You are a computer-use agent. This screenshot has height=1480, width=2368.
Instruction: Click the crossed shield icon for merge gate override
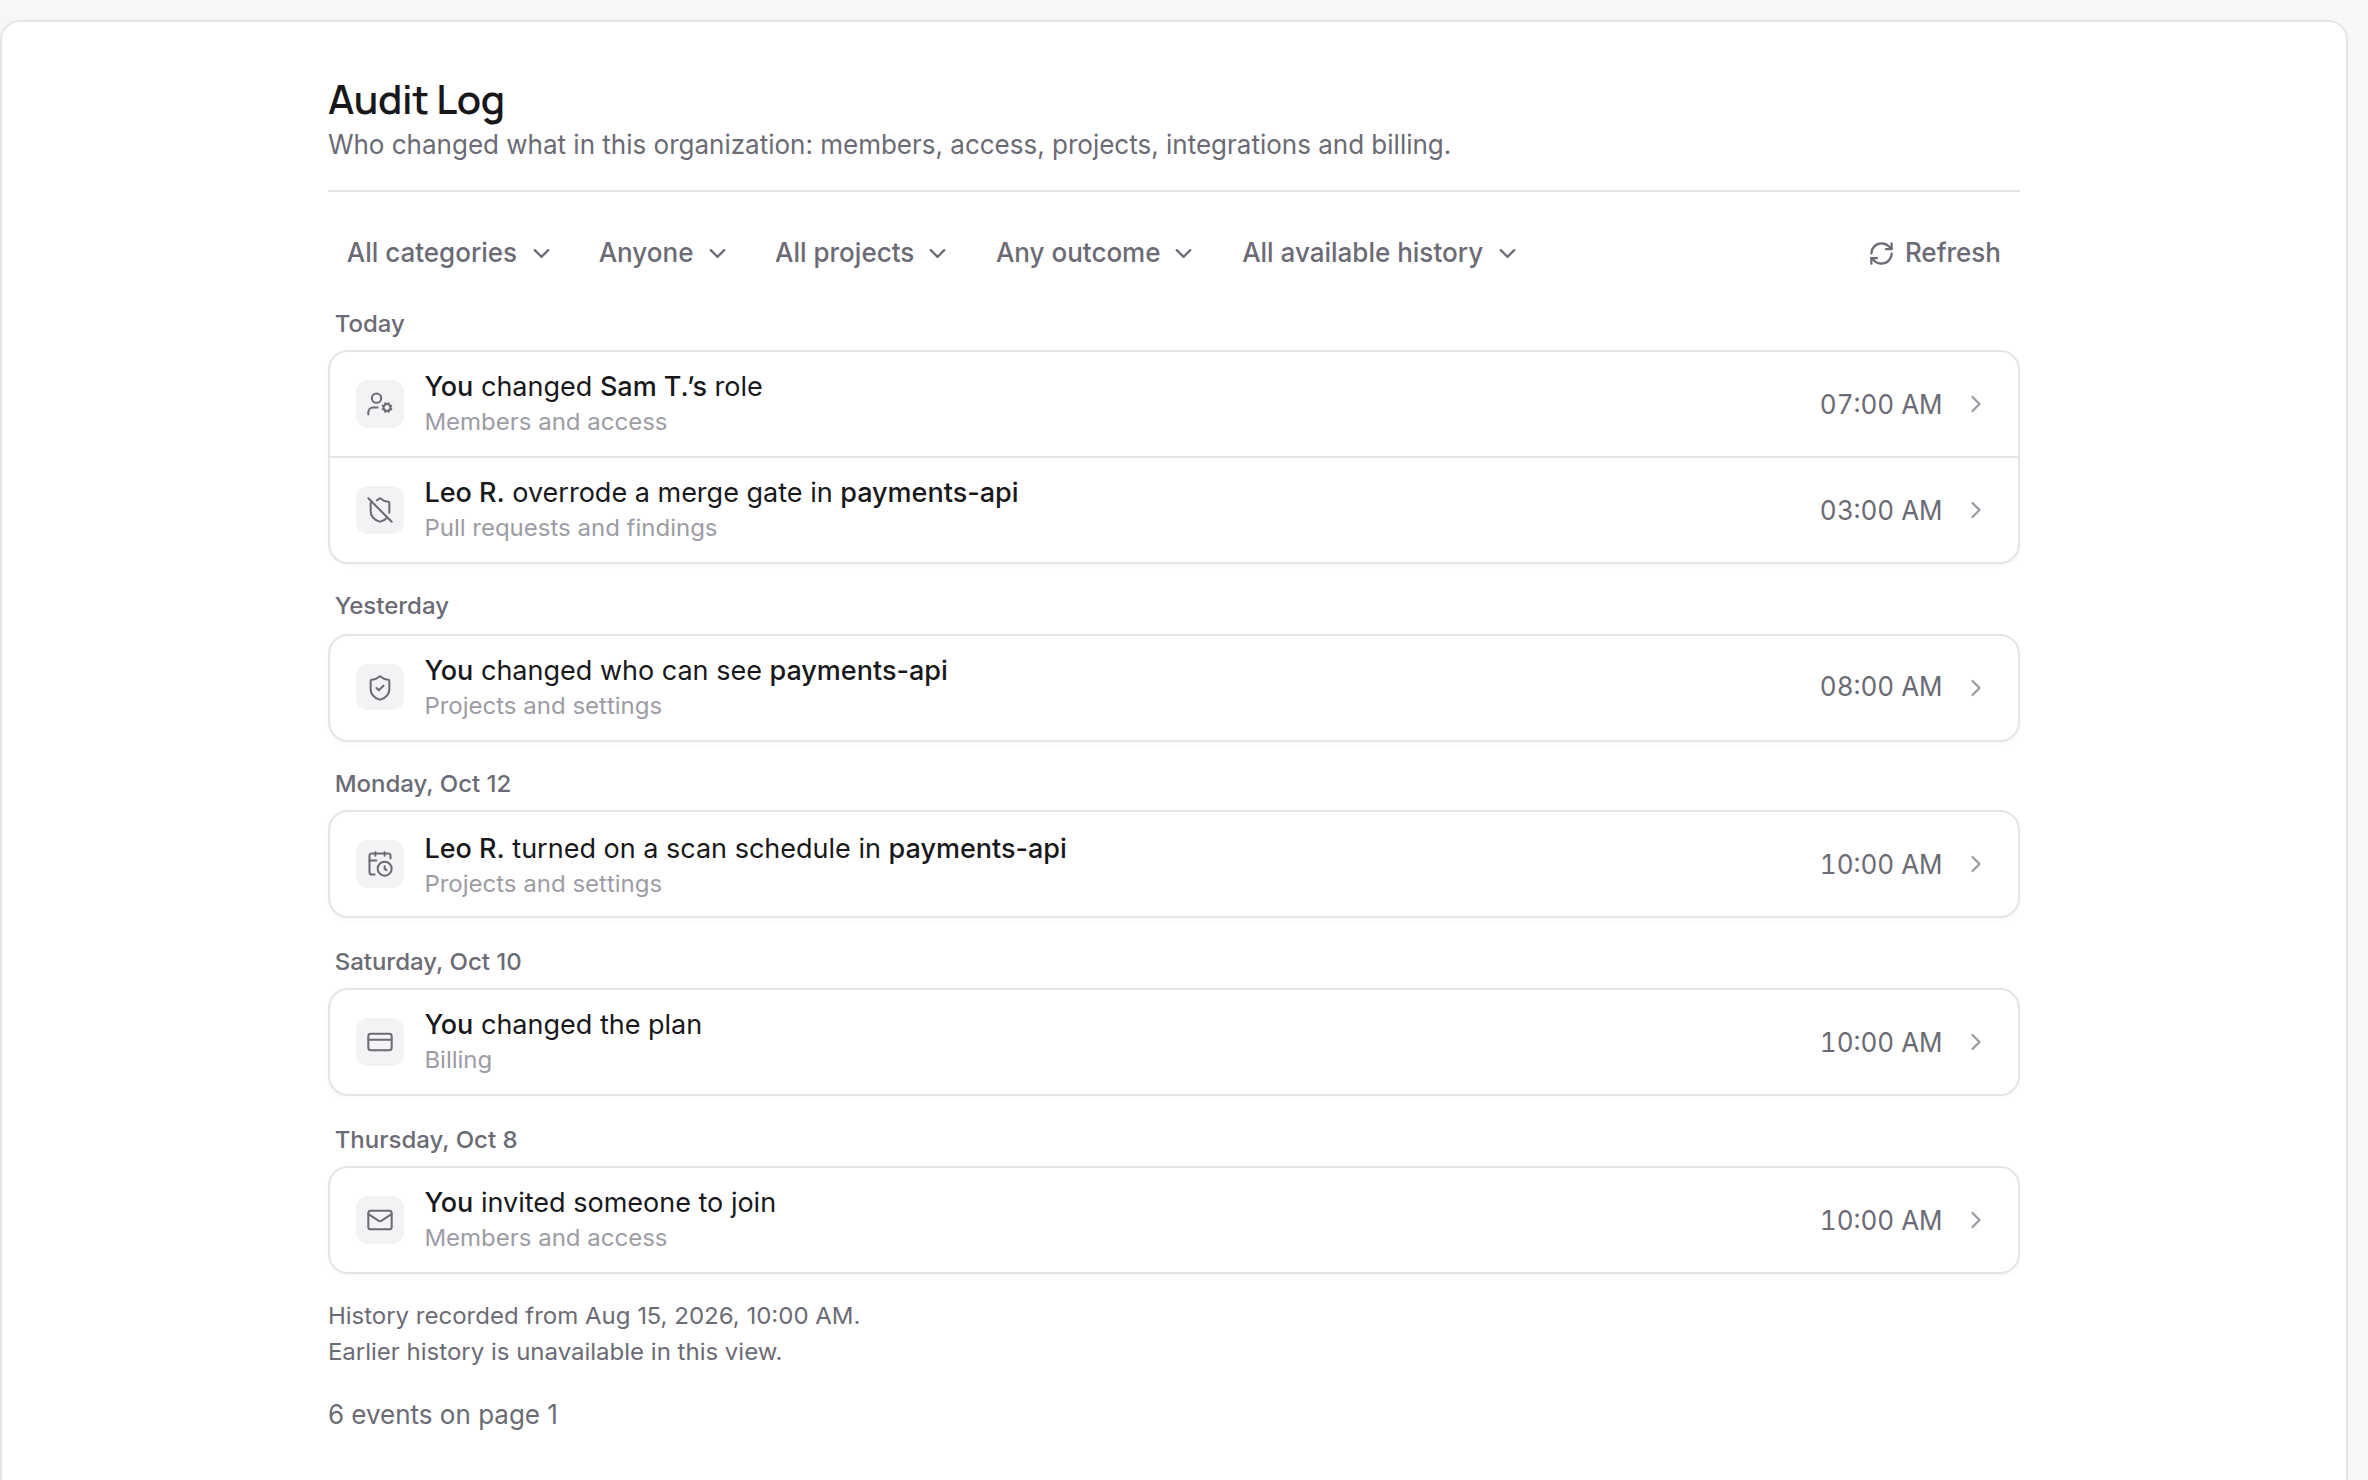(380, 510)
